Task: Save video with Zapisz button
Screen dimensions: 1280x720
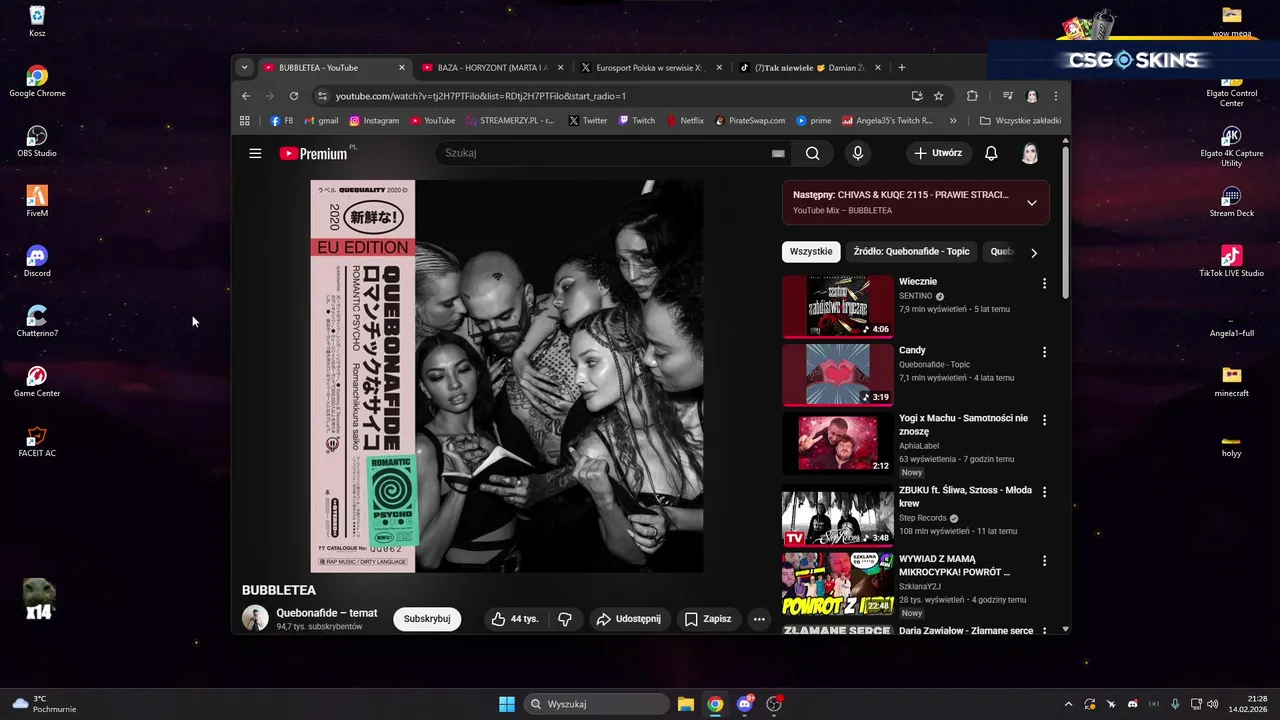Action: 707,619
